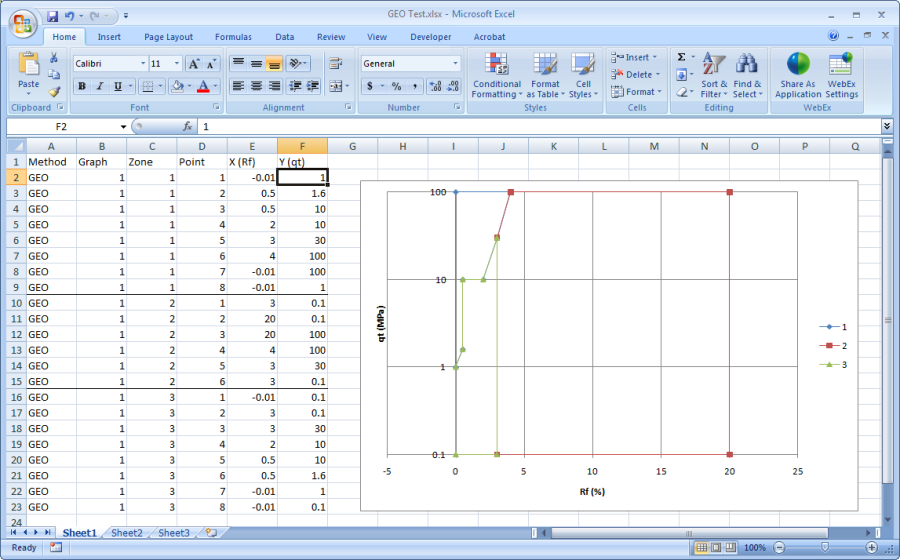The height and width of the screenshot is (560, 900).
Task: Open the Name Box dropdown arrow
Action: click(x=124, y=127)
